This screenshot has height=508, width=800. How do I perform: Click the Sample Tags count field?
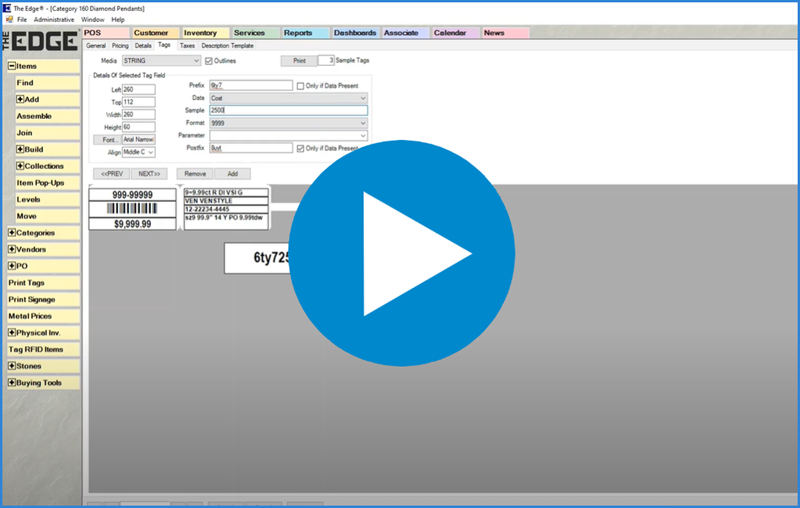(326, 60)
